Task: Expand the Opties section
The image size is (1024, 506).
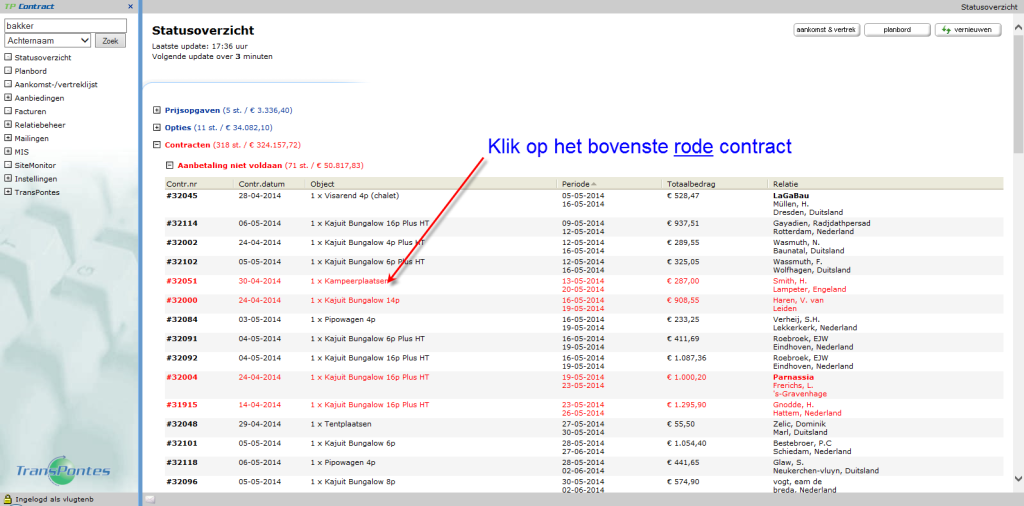Action: click(157, 128)
